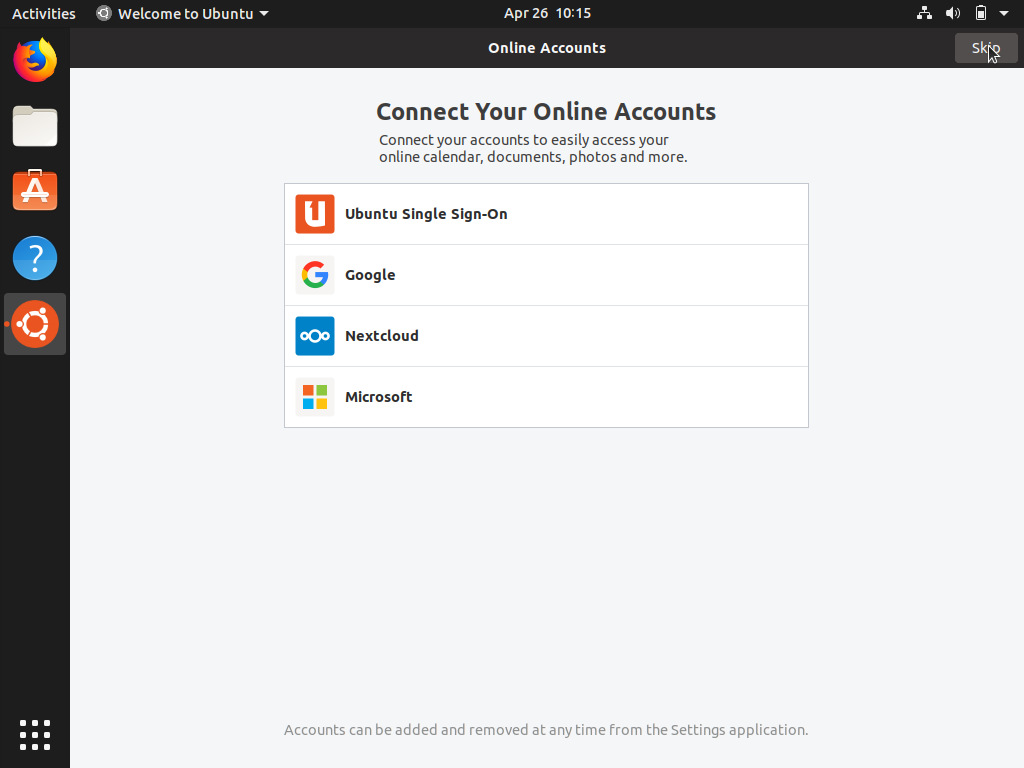This screenshot has width=1024, height=768.
Task: Skip the Online Accounts setup
Action: (x=985, y=48)
